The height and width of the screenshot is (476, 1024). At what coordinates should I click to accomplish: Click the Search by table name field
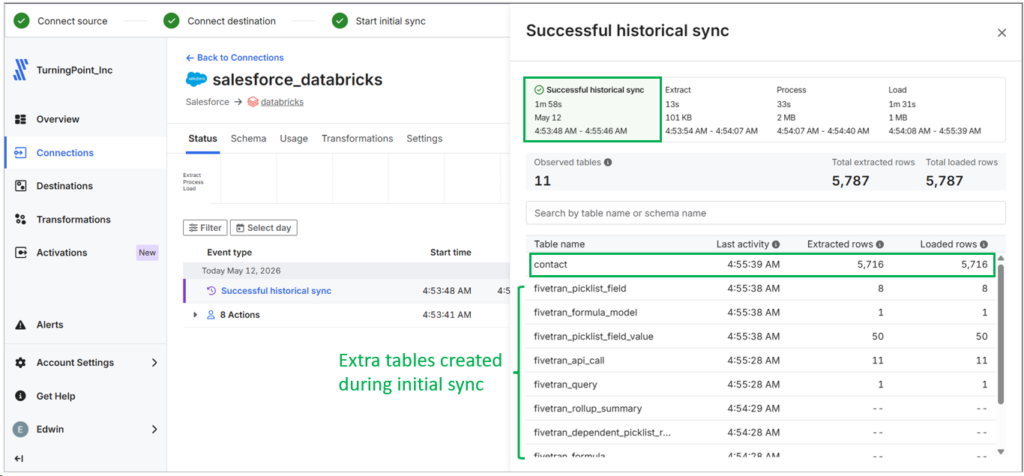[x=765, y=213]
